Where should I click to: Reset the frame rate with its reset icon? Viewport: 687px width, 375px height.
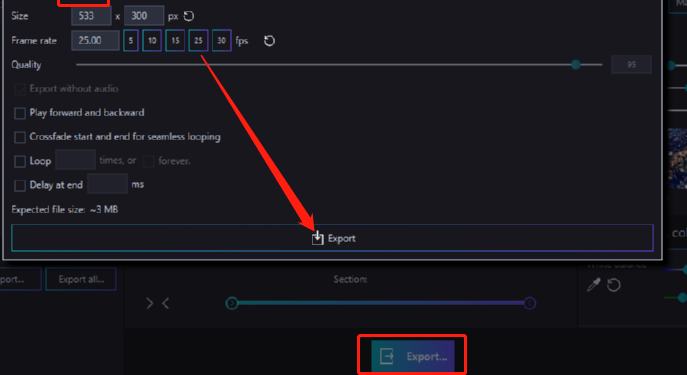(269, 41)
